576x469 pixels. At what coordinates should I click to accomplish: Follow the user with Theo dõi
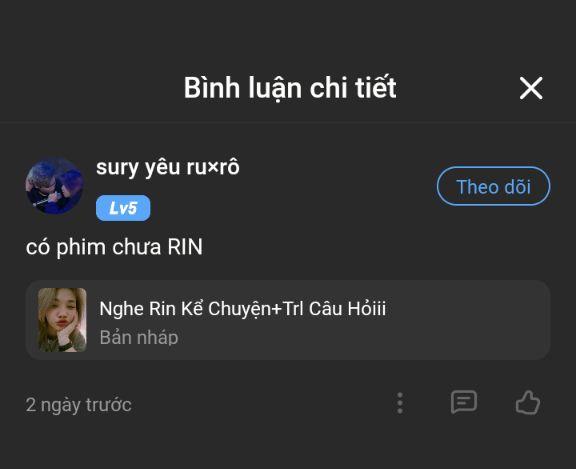tap(493, 186)
